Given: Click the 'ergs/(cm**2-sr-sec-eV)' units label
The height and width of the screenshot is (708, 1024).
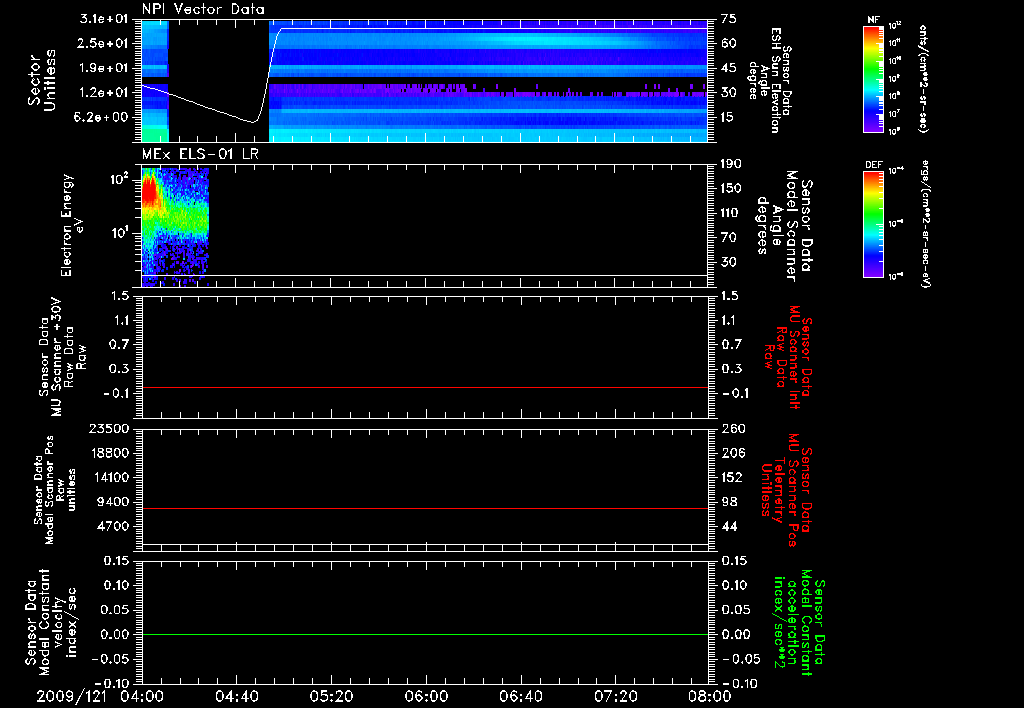Looking at the screenshot, I should pos(925,223).
